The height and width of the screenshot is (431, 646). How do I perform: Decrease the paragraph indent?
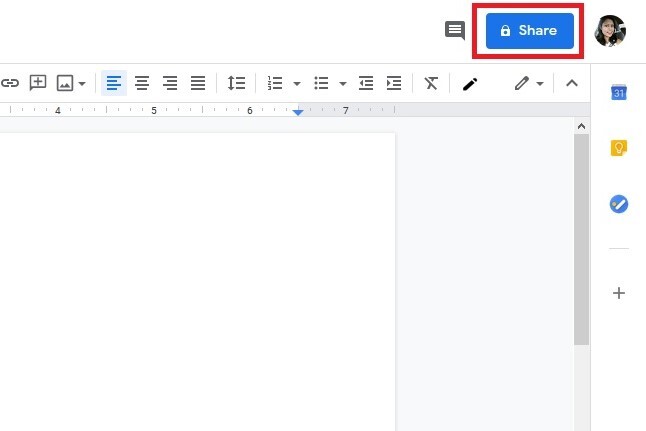[x=366, y=83]
